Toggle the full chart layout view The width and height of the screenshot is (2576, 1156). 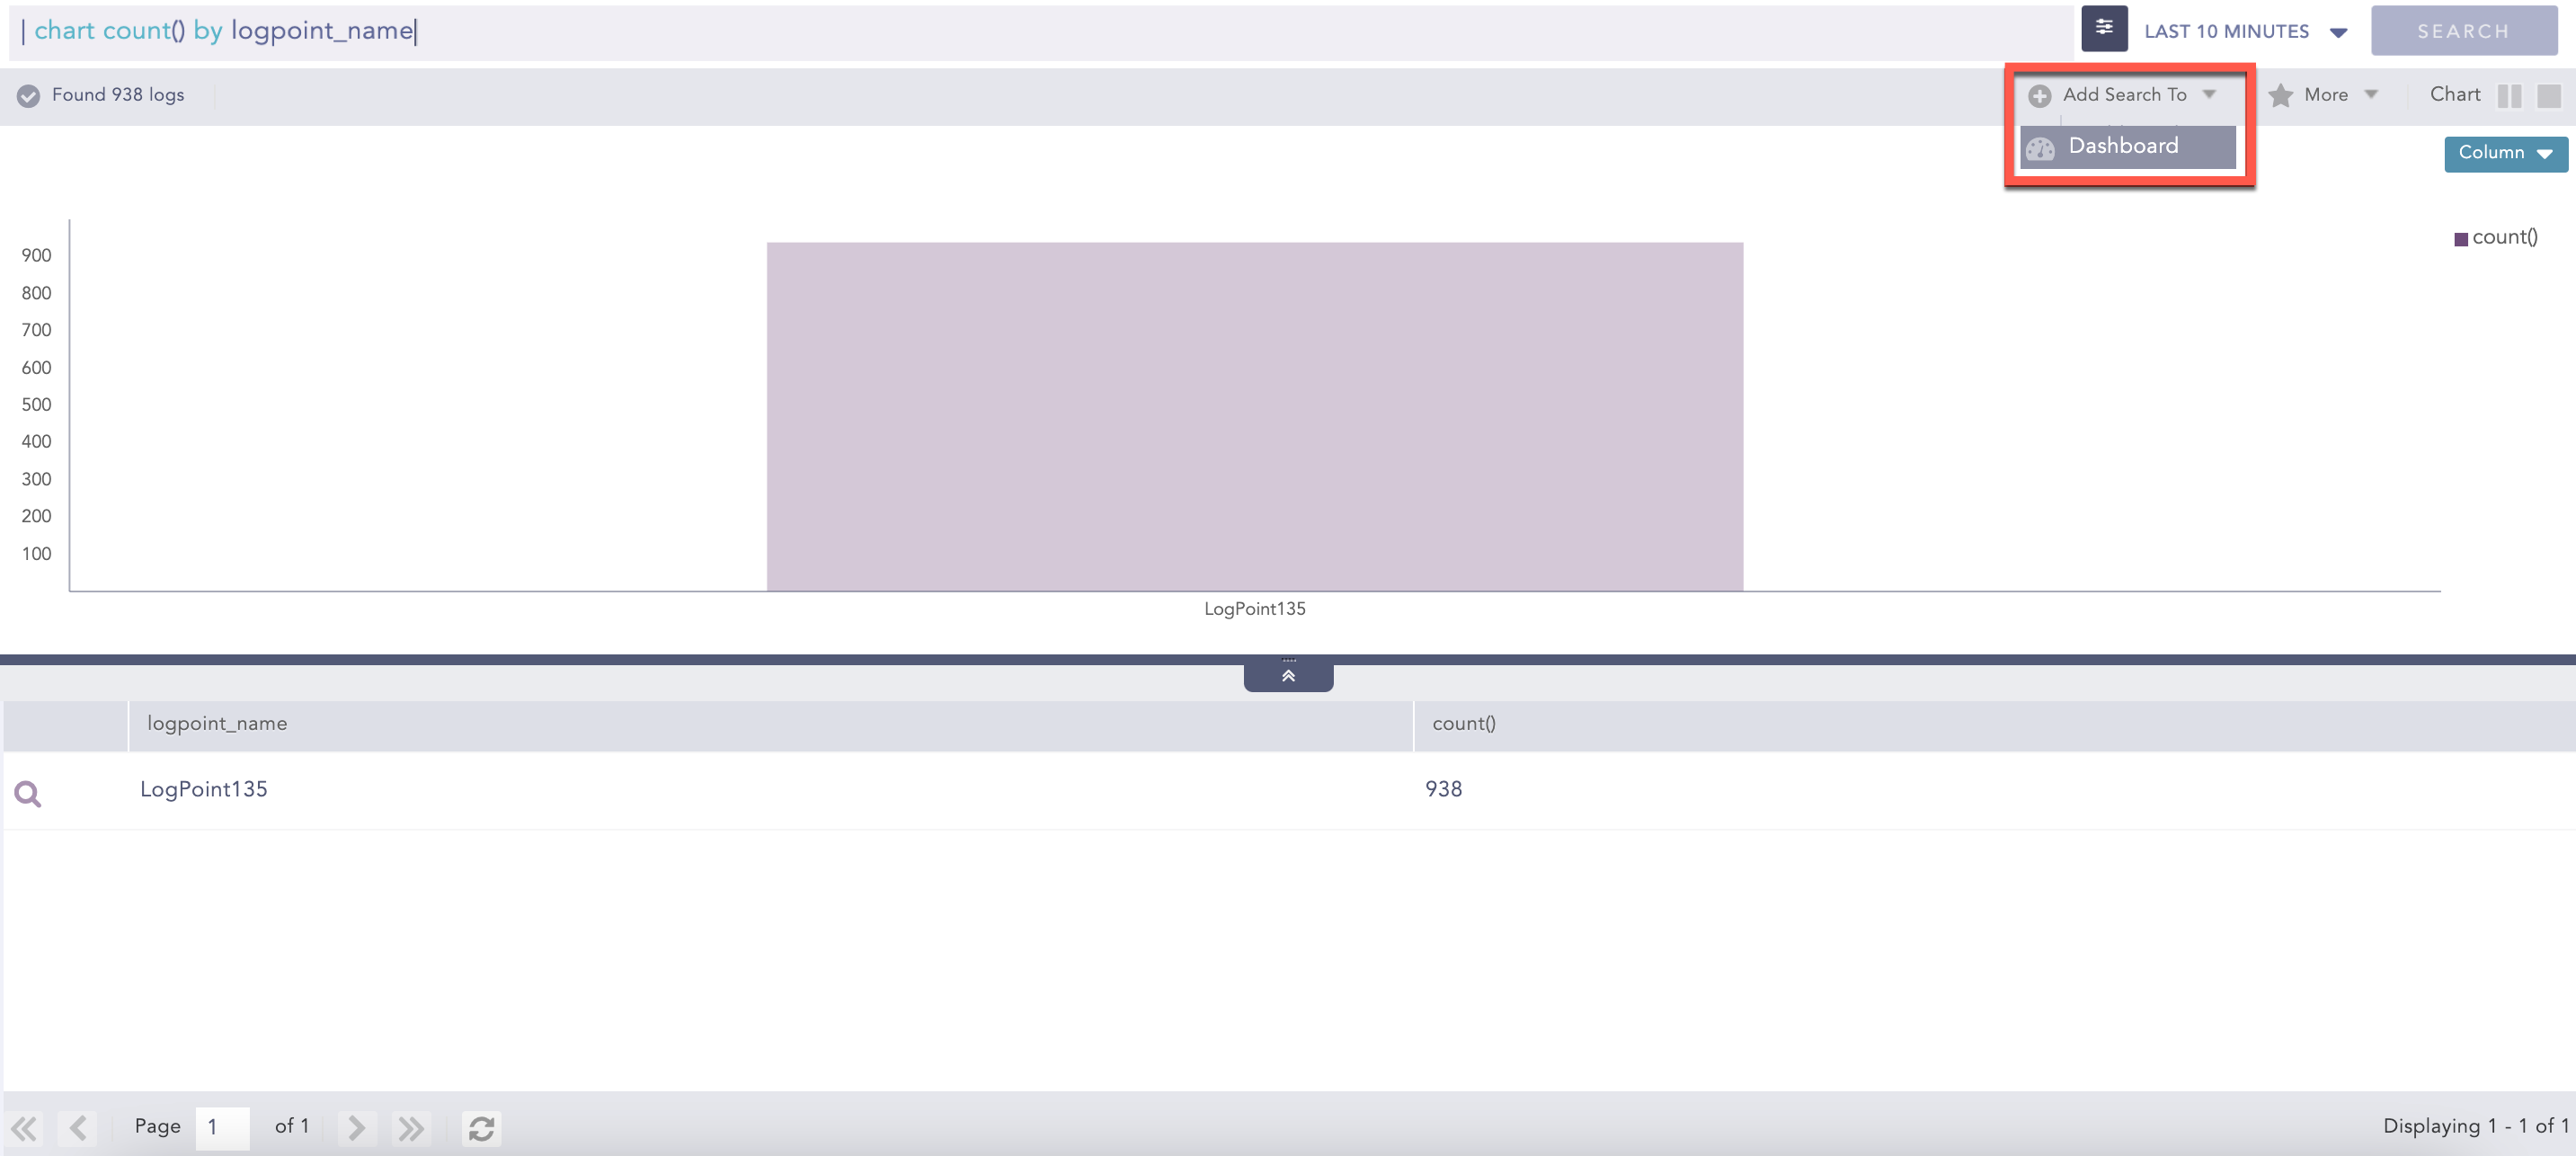[2549, 95]
